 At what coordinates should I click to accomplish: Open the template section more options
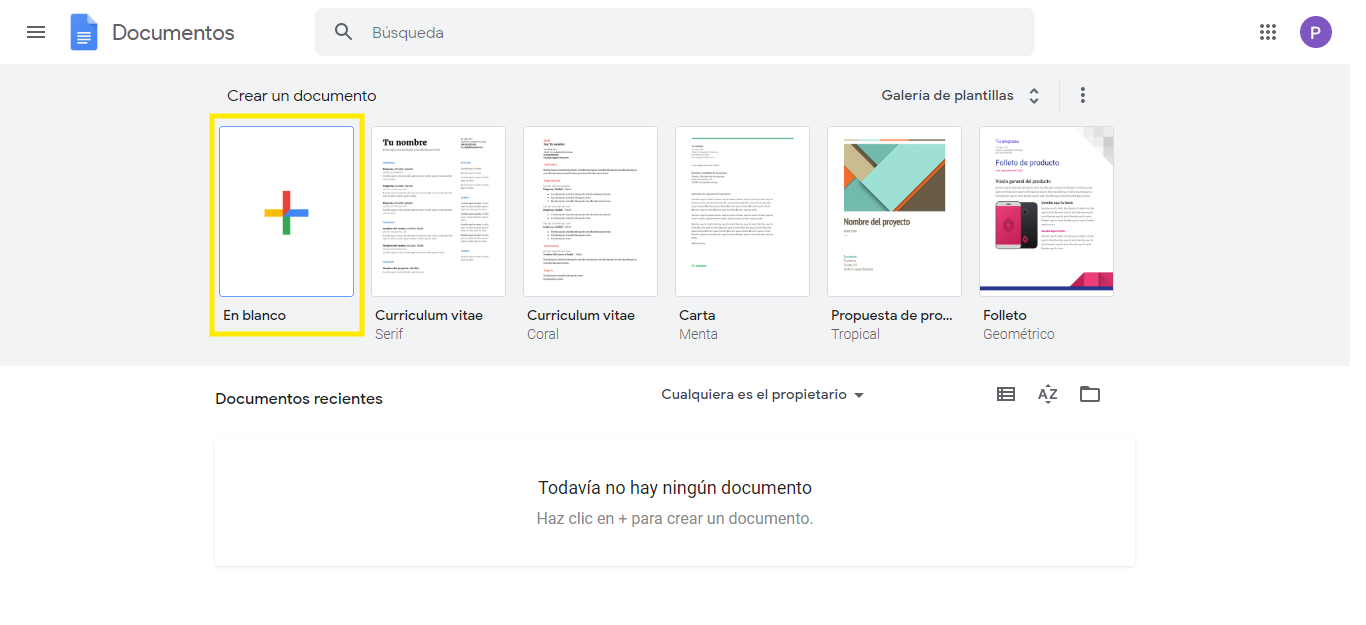1082,95
